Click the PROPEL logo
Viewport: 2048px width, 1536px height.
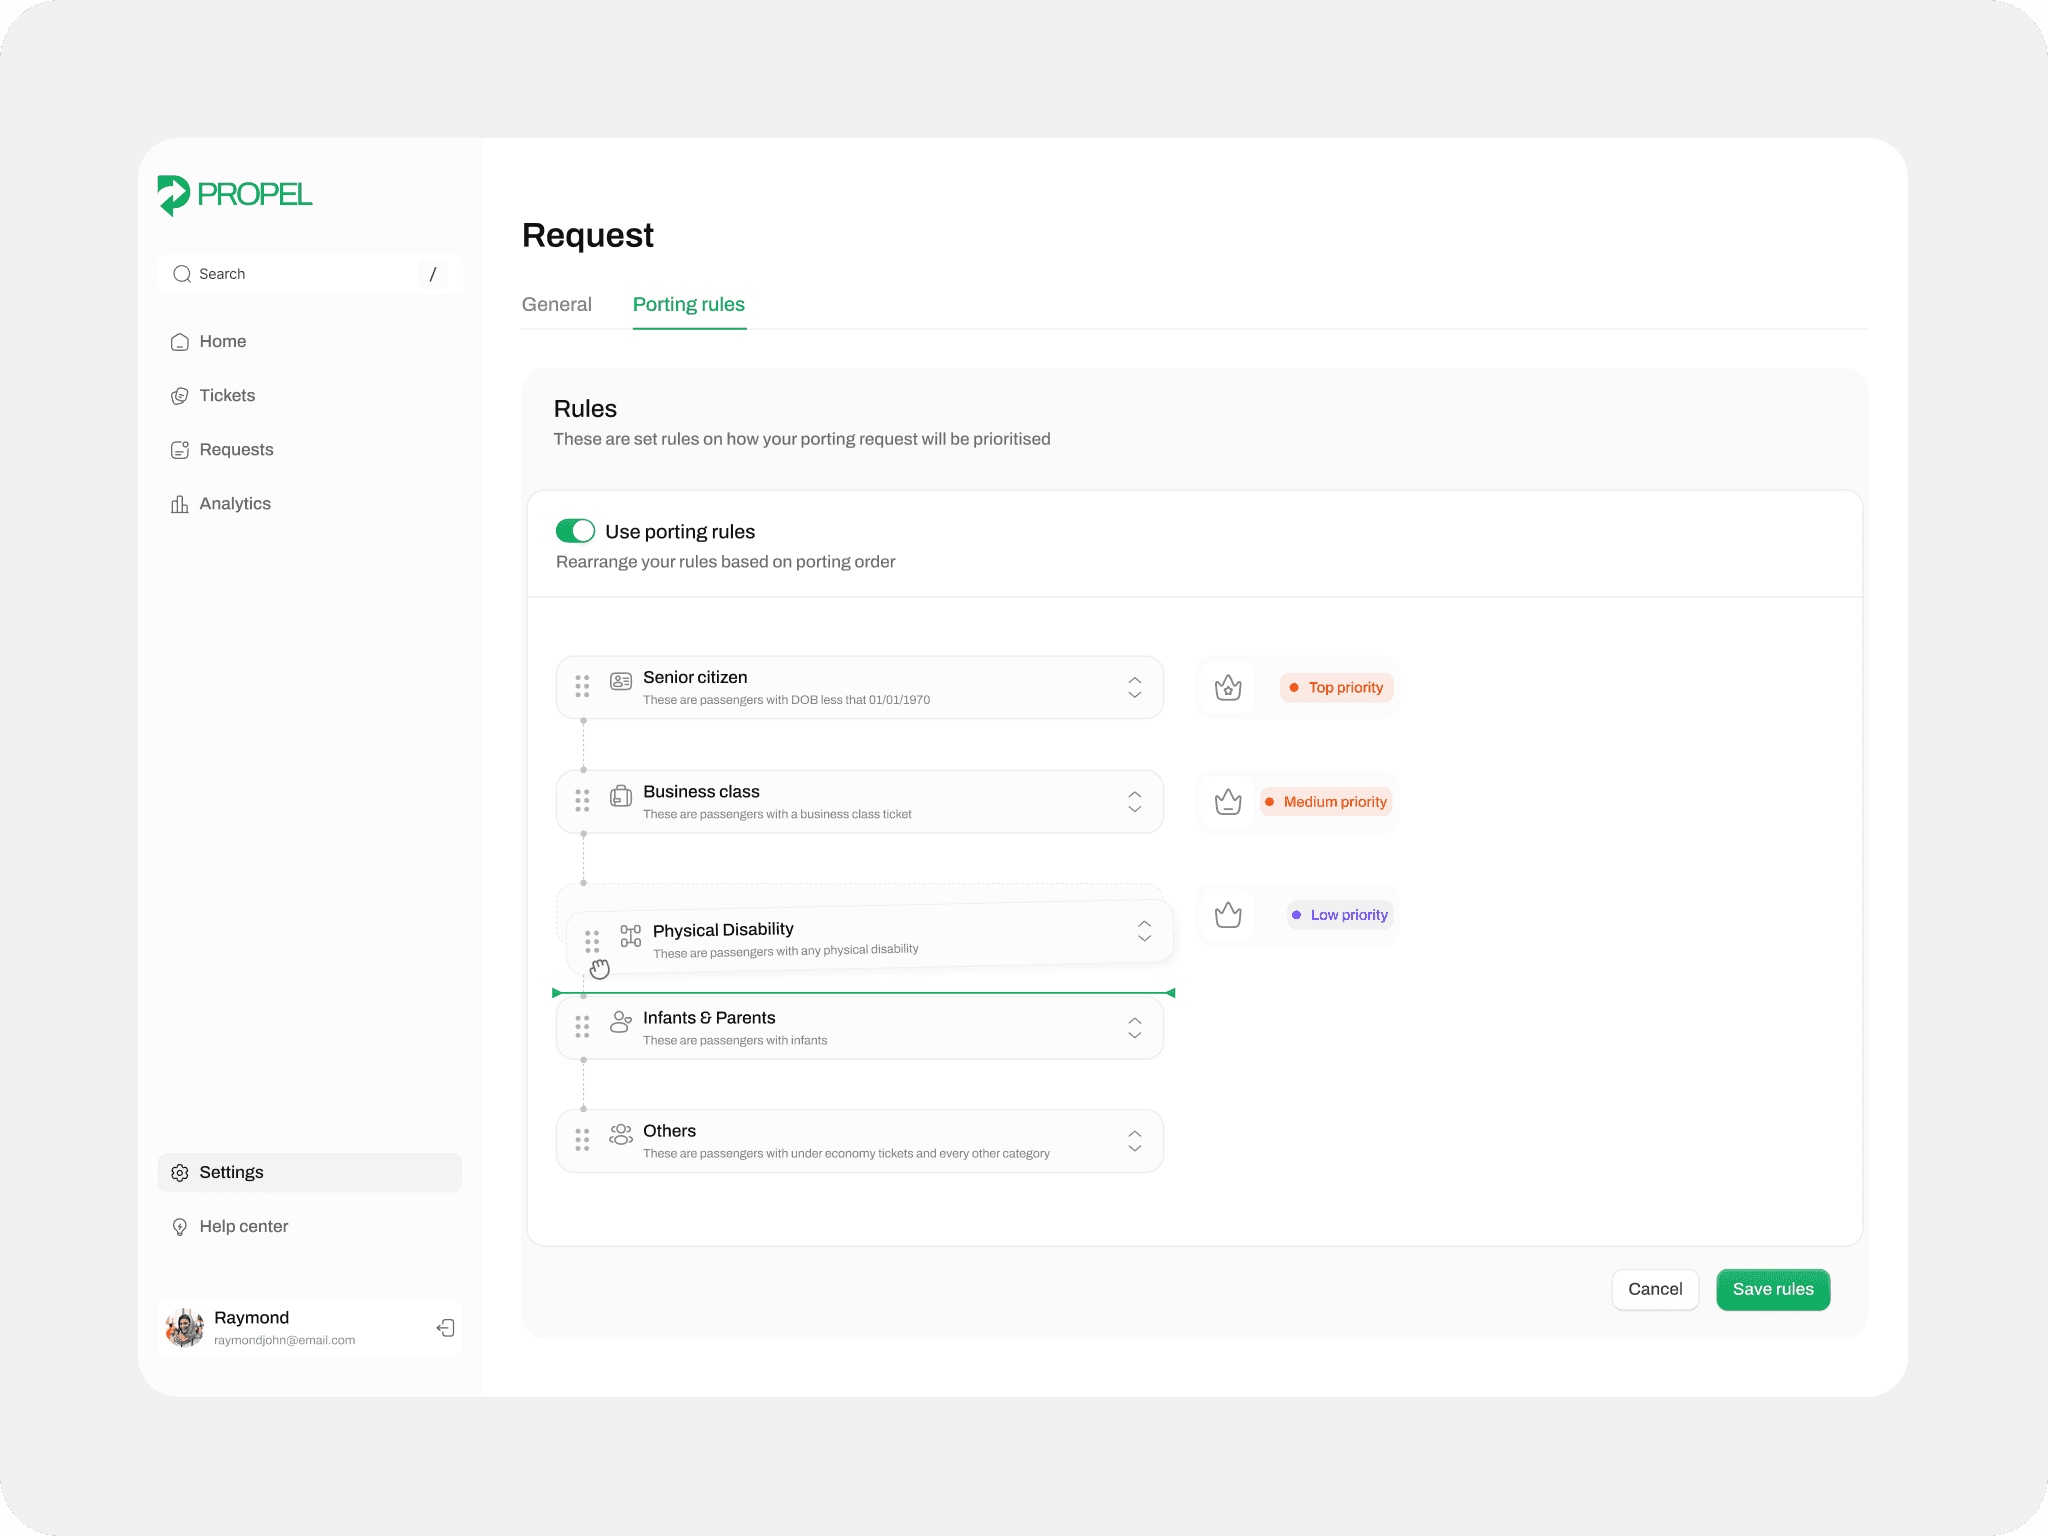235,195
